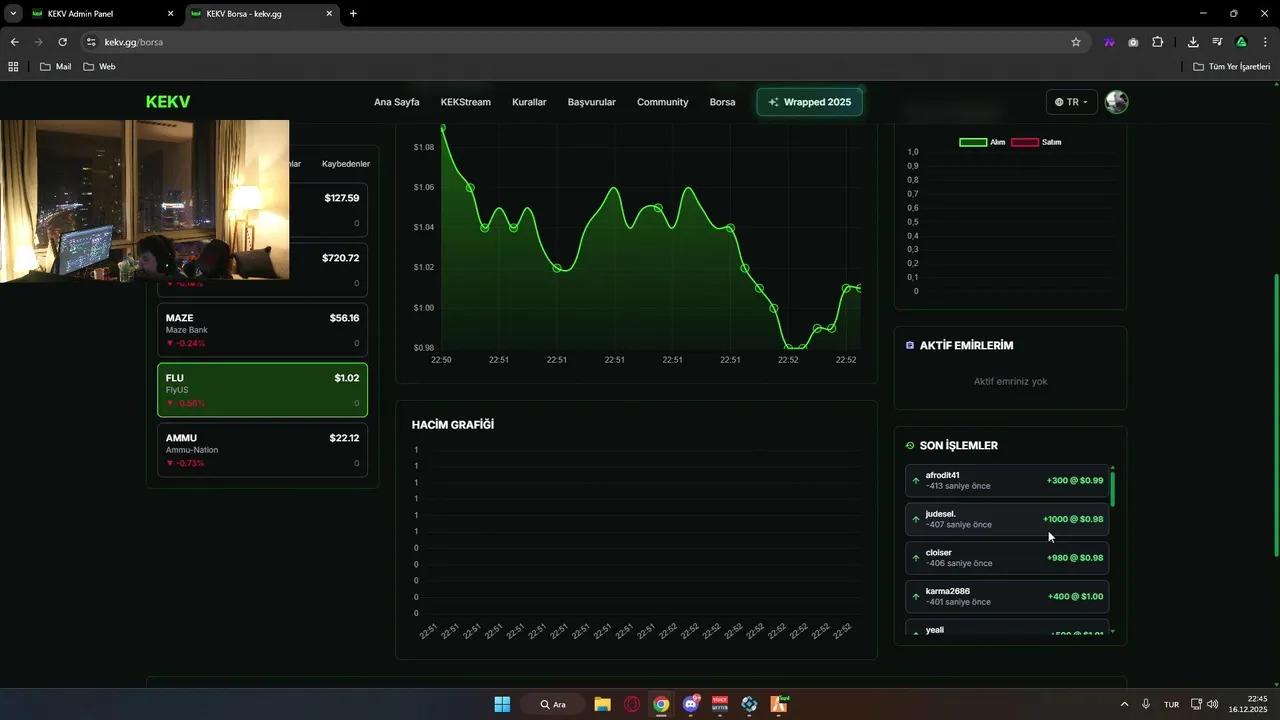This screenshot has height=720, width=1280.
Task: Show hidden system tray icons
Action: pos(1124,704)
